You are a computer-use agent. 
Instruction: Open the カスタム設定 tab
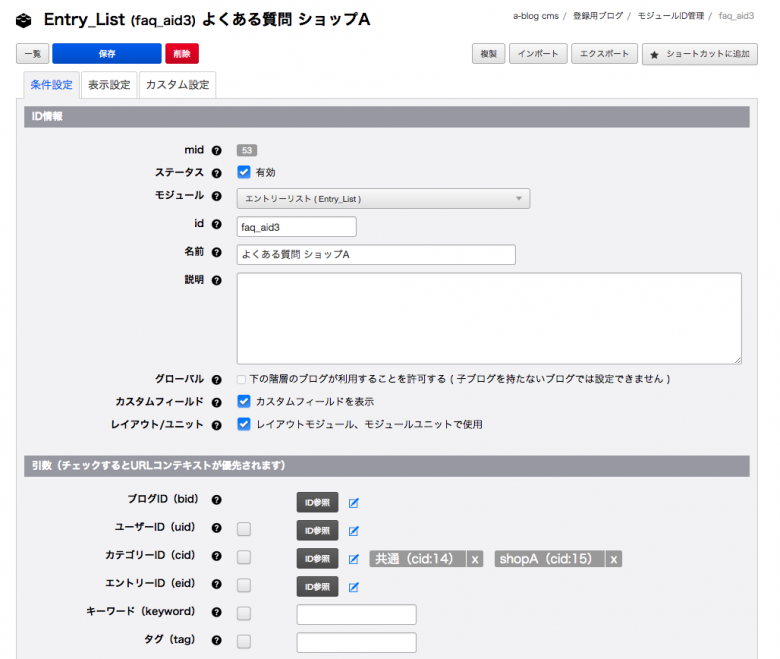pos(177,85)
